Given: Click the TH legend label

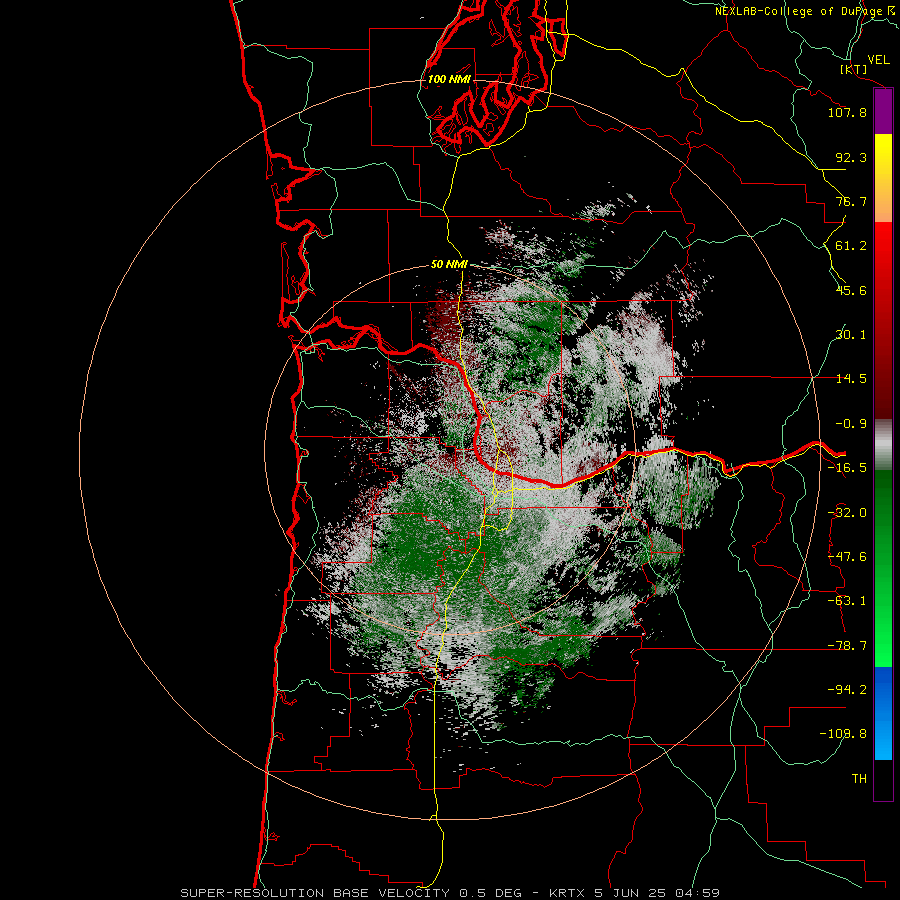Looking at the screenshot, I should (x=859, y=778).
